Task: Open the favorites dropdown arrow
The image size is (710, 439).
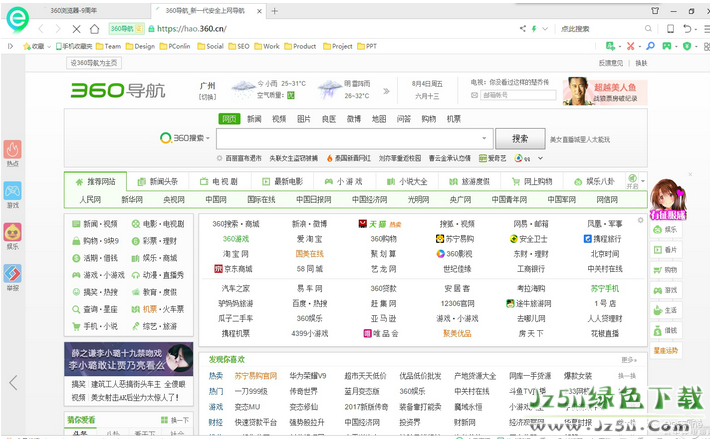Action: tap(49, 47)
